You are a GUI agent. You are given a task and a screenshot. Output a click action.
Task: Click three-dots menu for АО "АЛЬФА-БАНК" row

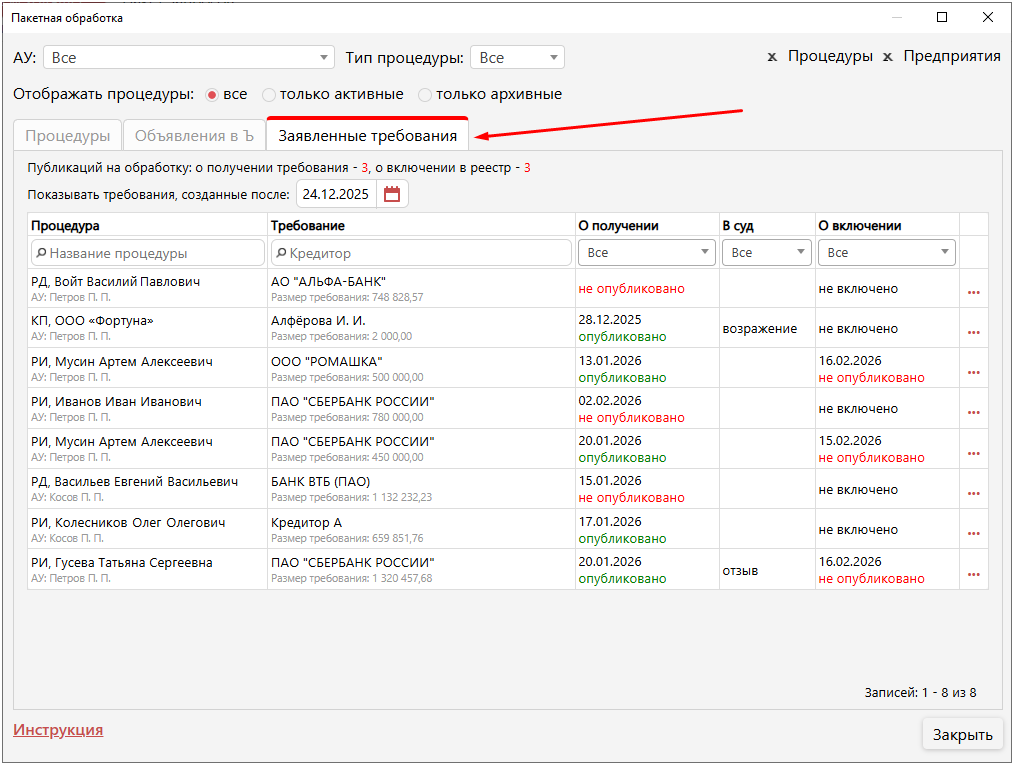973,292
